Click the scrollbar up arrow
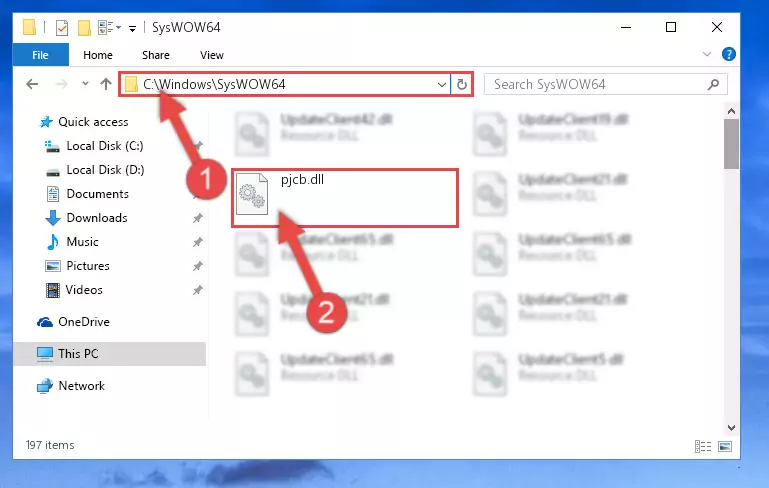Screen dimensions: 769x488 [731, 111]
